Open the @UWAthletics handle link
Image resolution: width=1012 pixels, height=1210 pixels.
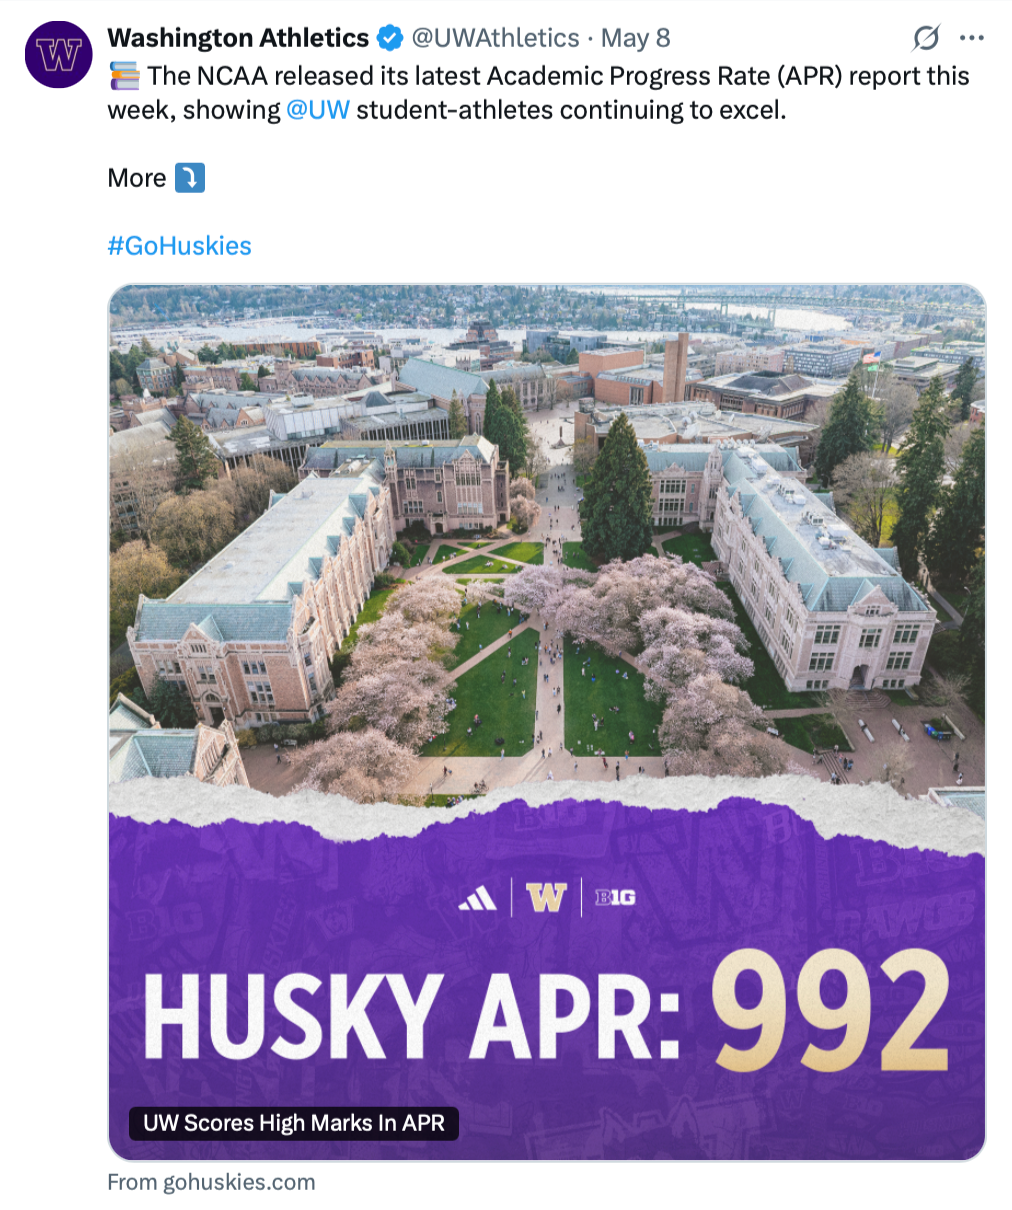495,38
